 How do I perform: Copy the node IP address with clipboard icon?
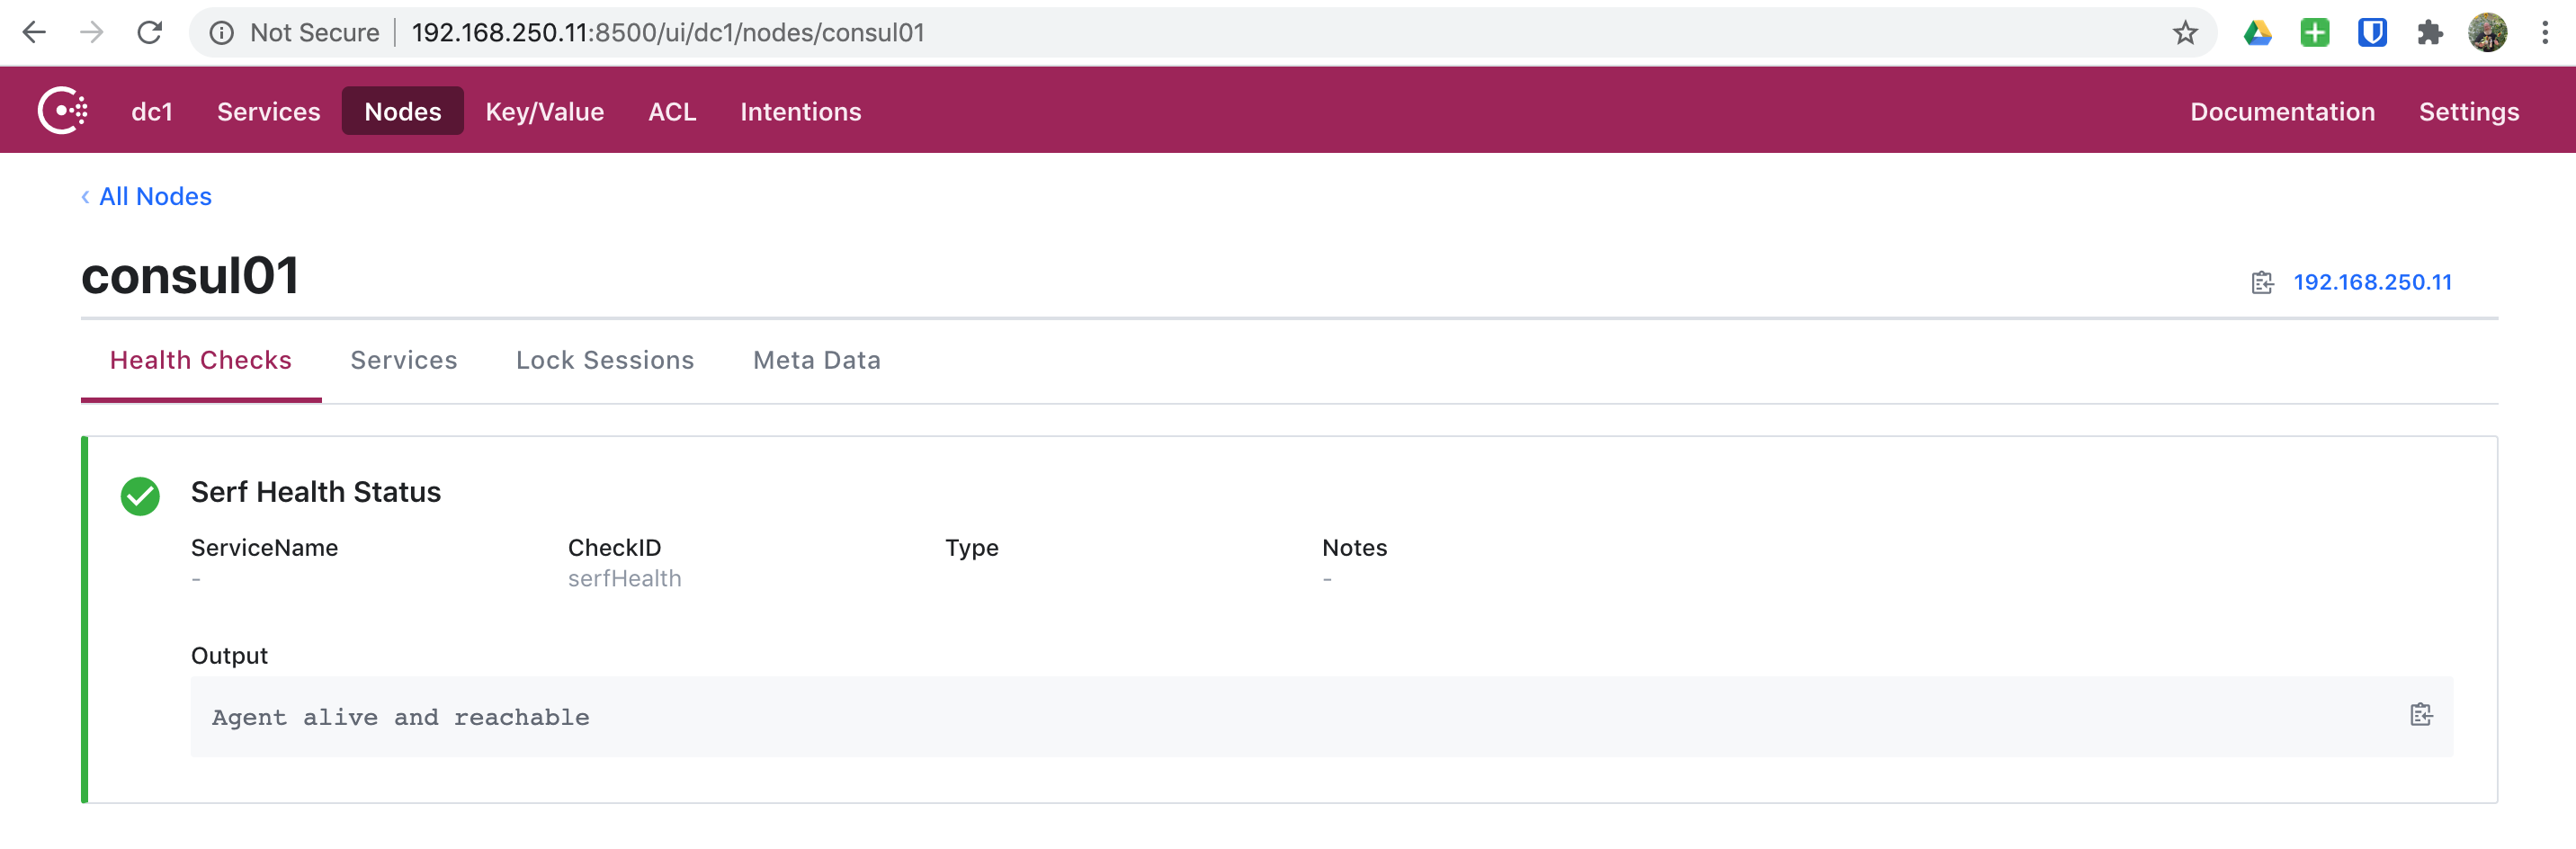coord(2262,283)
